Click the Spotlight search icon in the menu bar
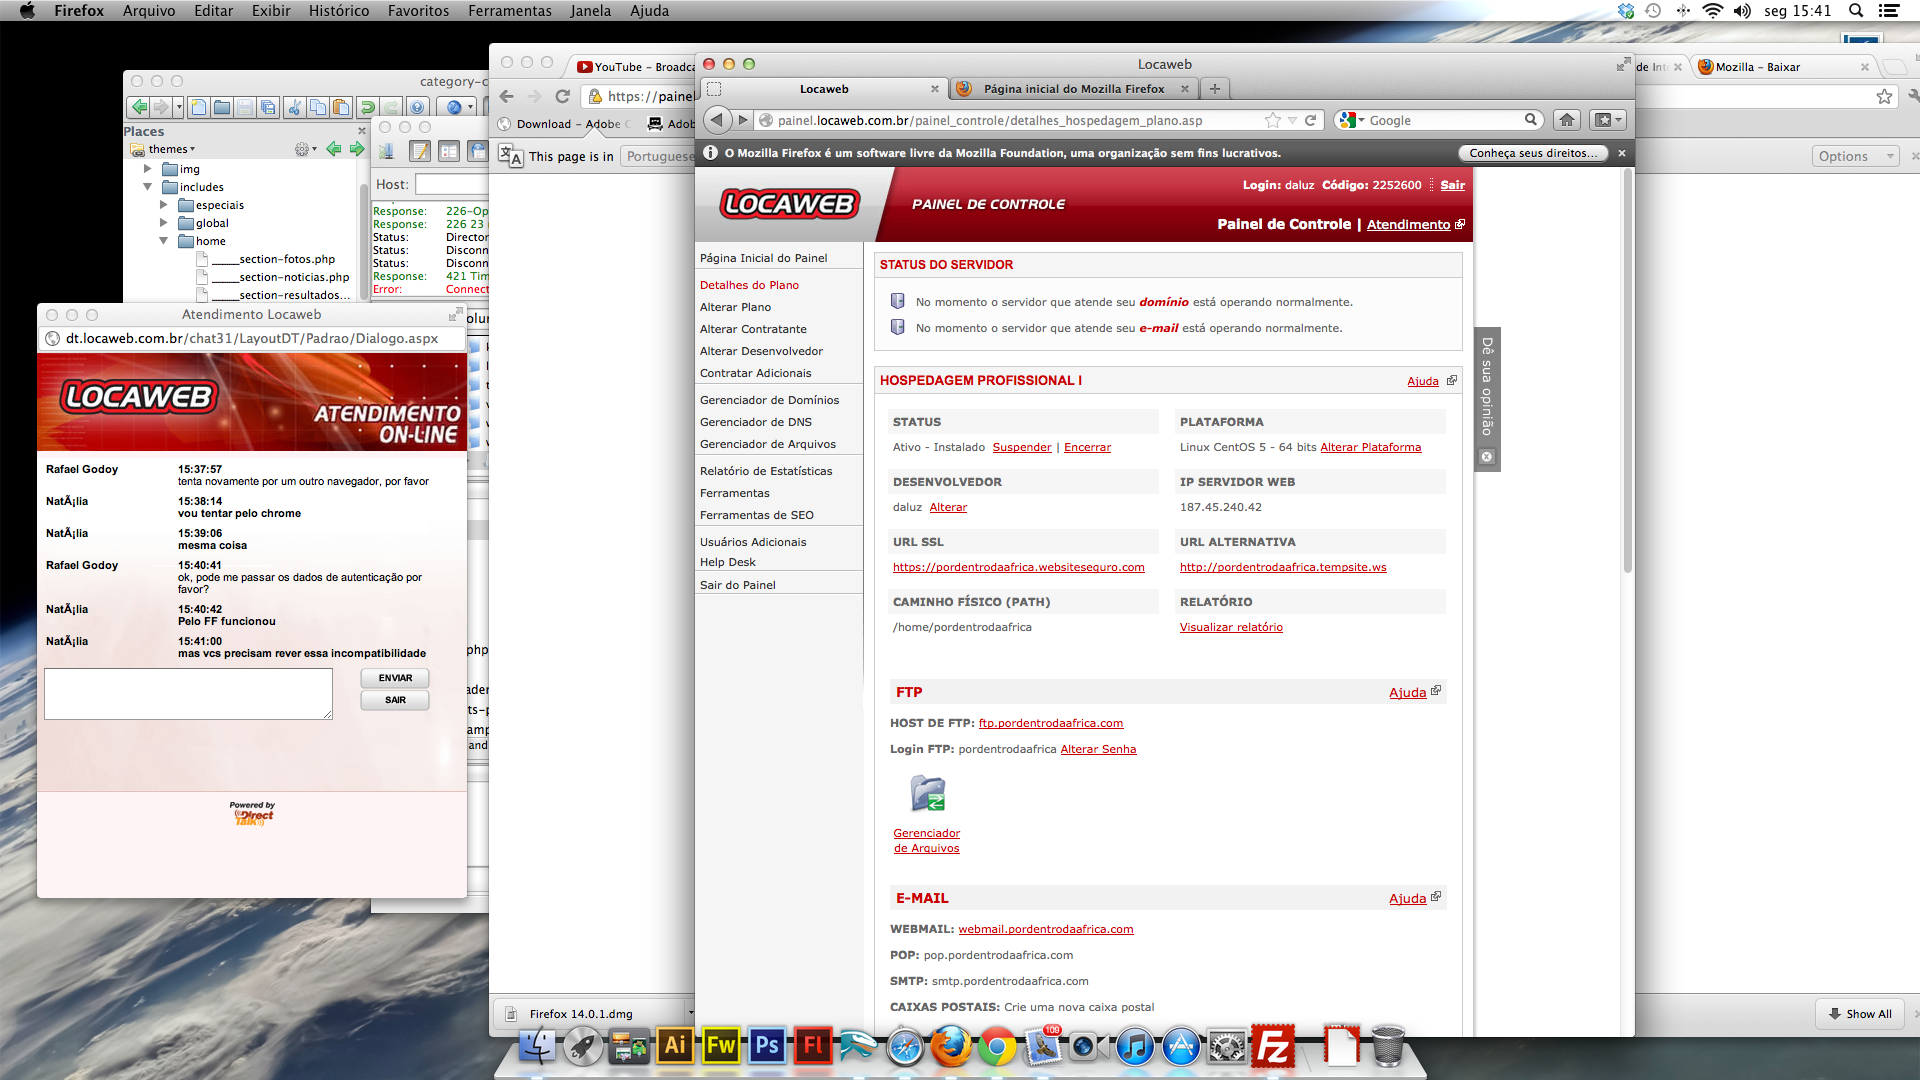Image resolution: width=1920 pixels, height=1080 pixels. [x=1856, y=11]
